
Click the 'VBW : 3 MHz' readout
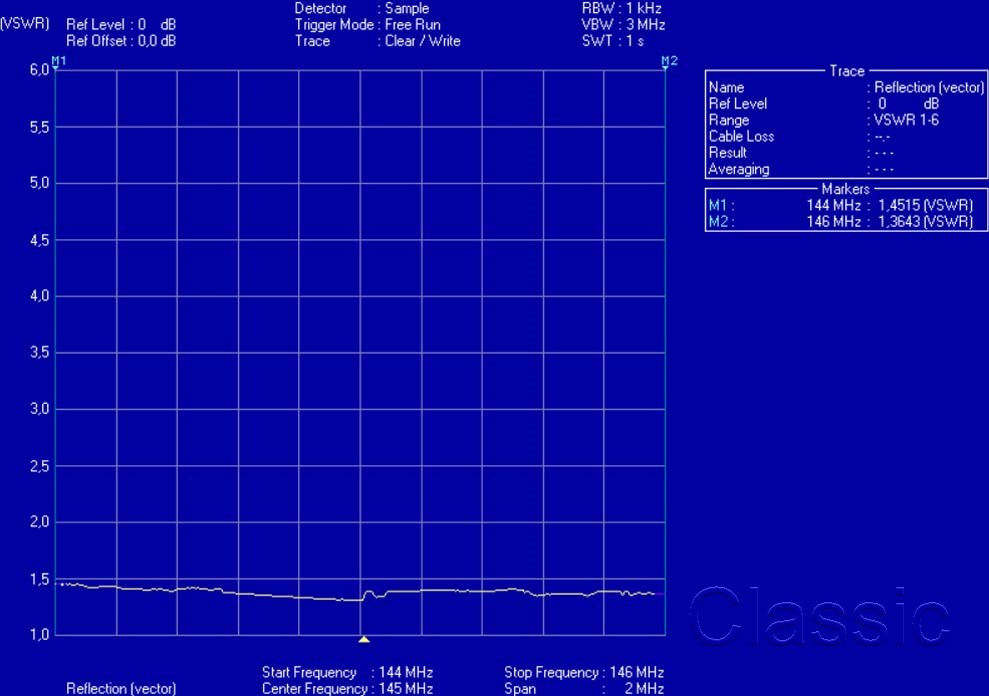click(623, 25)
